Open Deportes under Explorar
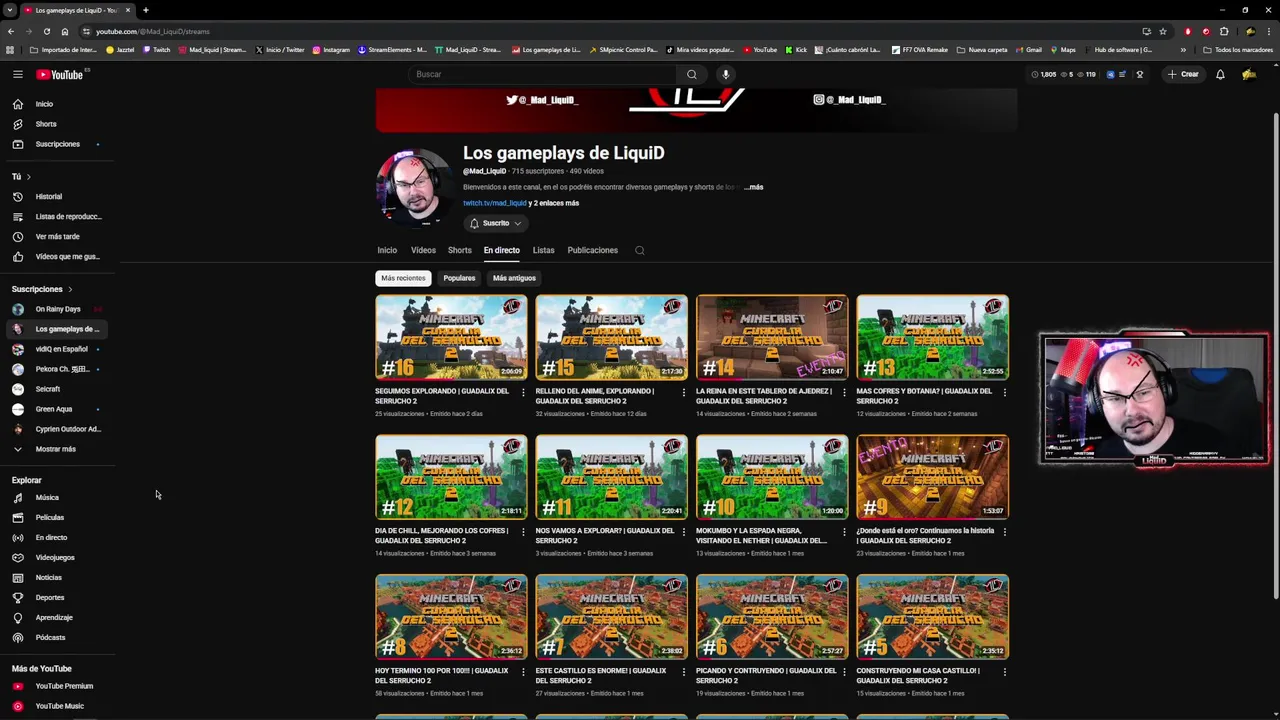 pyautogui.click(x=49, y=597)
